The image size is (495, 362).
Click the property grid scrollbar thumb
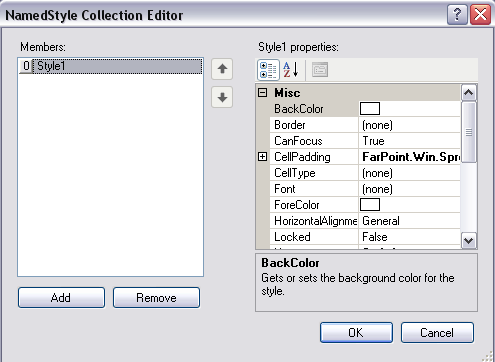(469, 132)
